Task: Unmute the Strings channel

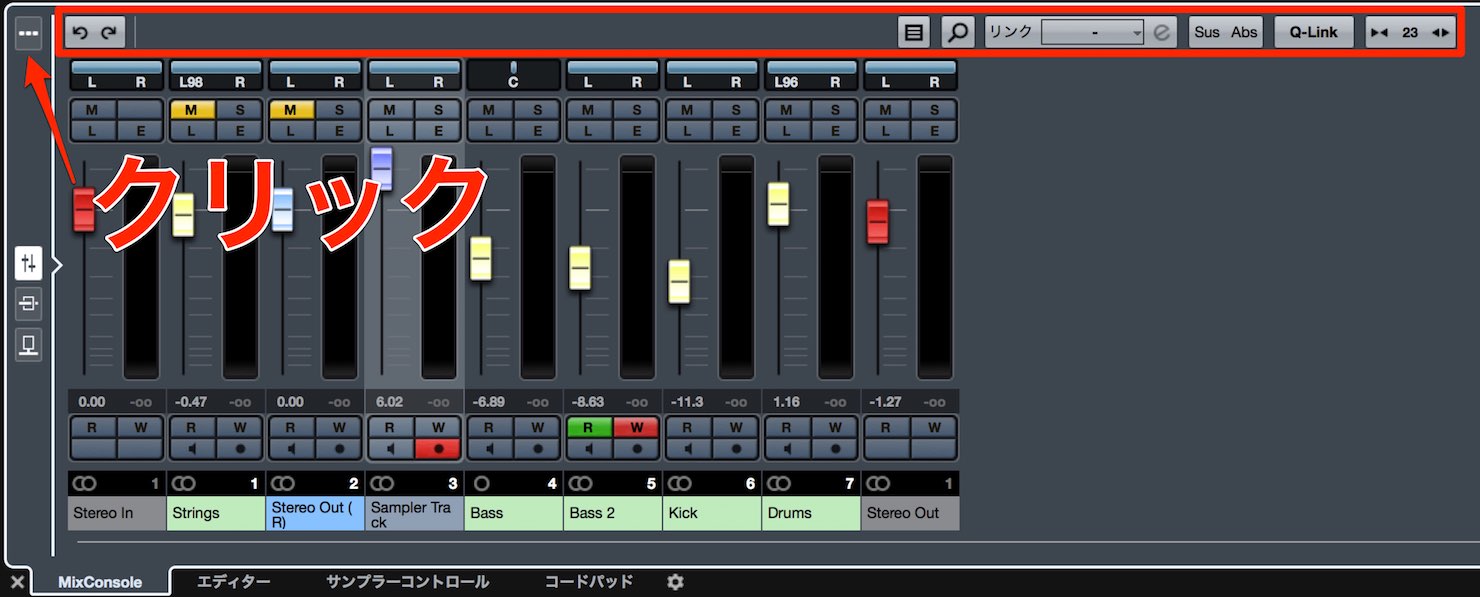Action: [x=192, y=110]
